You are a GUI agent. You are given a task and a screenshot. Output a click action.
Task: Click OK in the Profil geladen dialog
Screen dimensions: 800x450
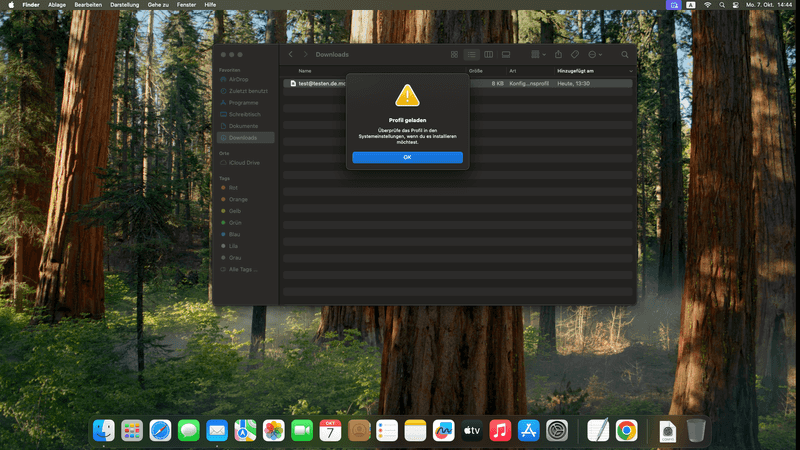[x=407, y=157]
